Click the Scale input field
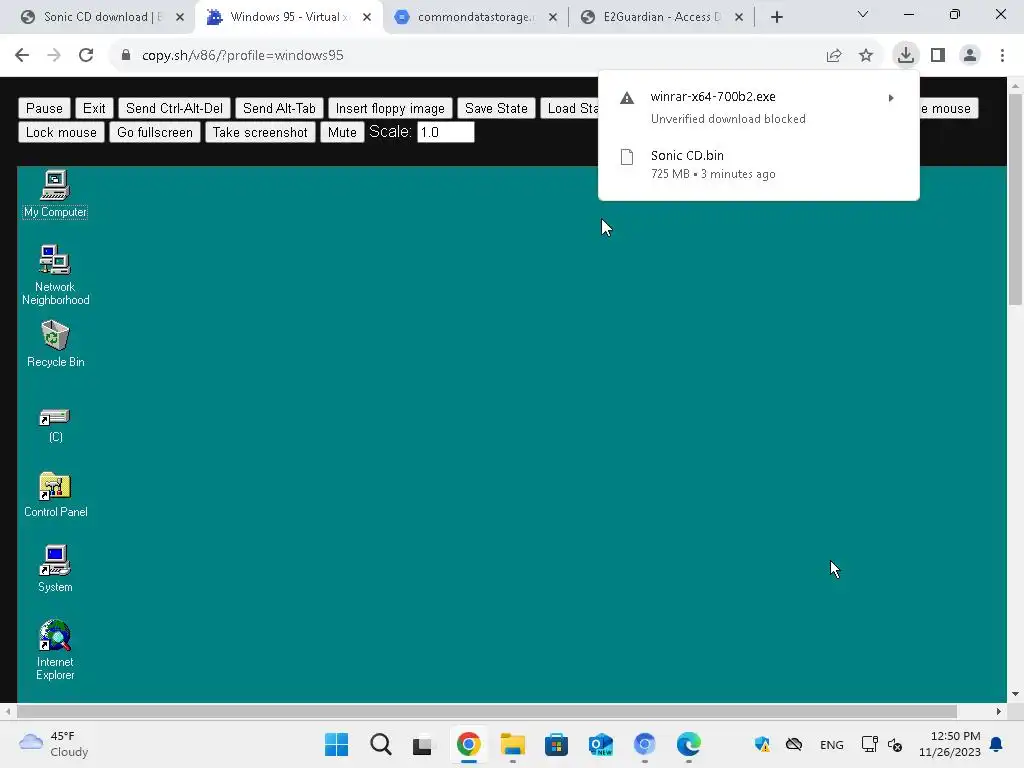The image size is (1024, 768). [445, 133]
